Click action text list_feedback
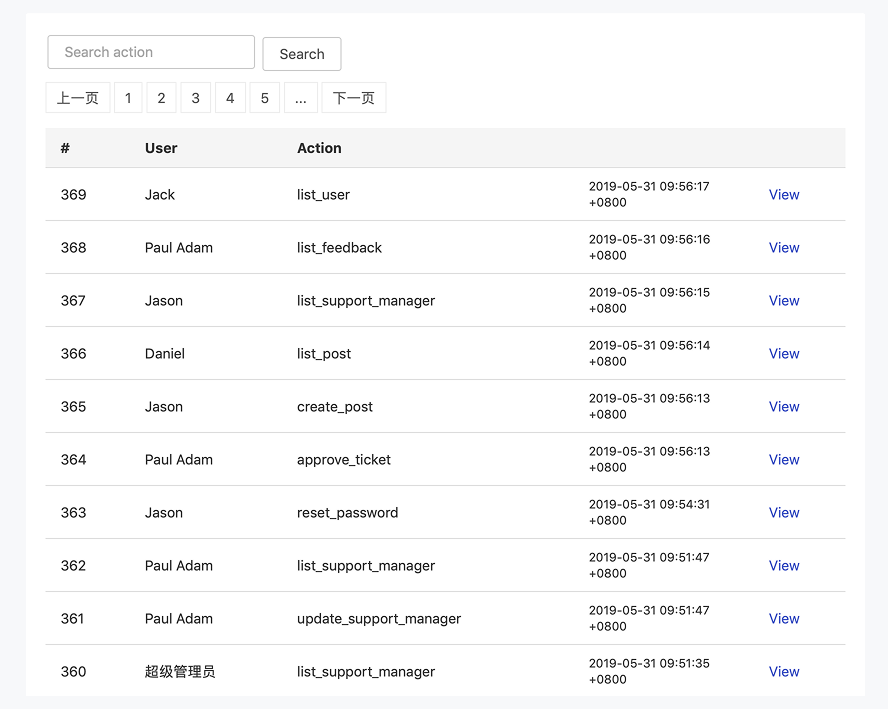The image size is (888, 709). (x=339, y=247)
